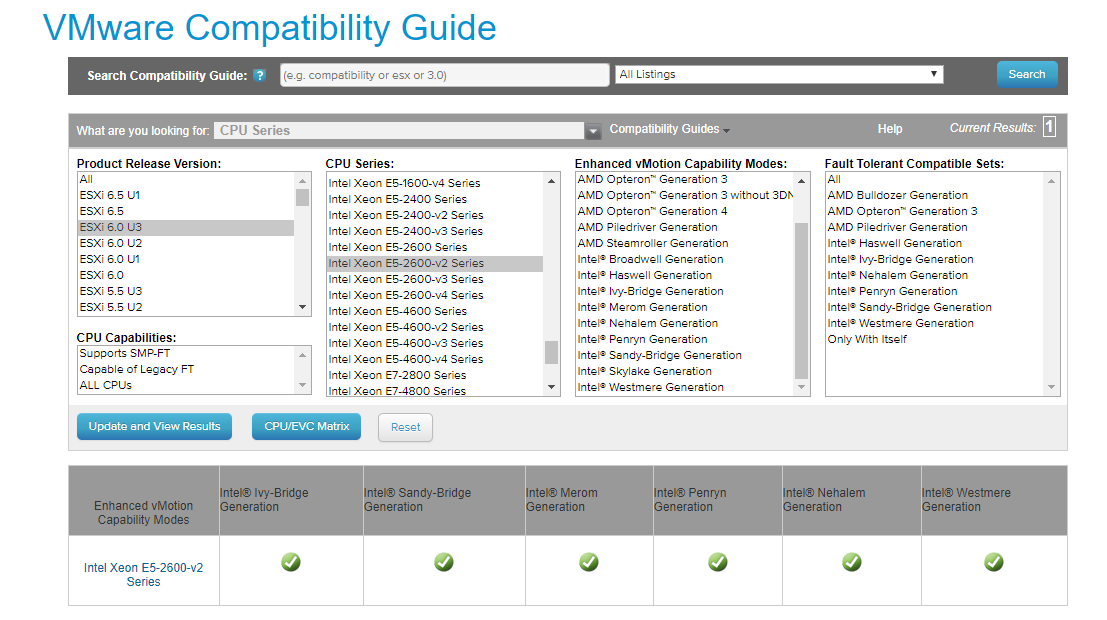This screenshot has height=620, width=1107.
Task: Open the CPU/EVC Matrix
Action: (x=307, y=427)
